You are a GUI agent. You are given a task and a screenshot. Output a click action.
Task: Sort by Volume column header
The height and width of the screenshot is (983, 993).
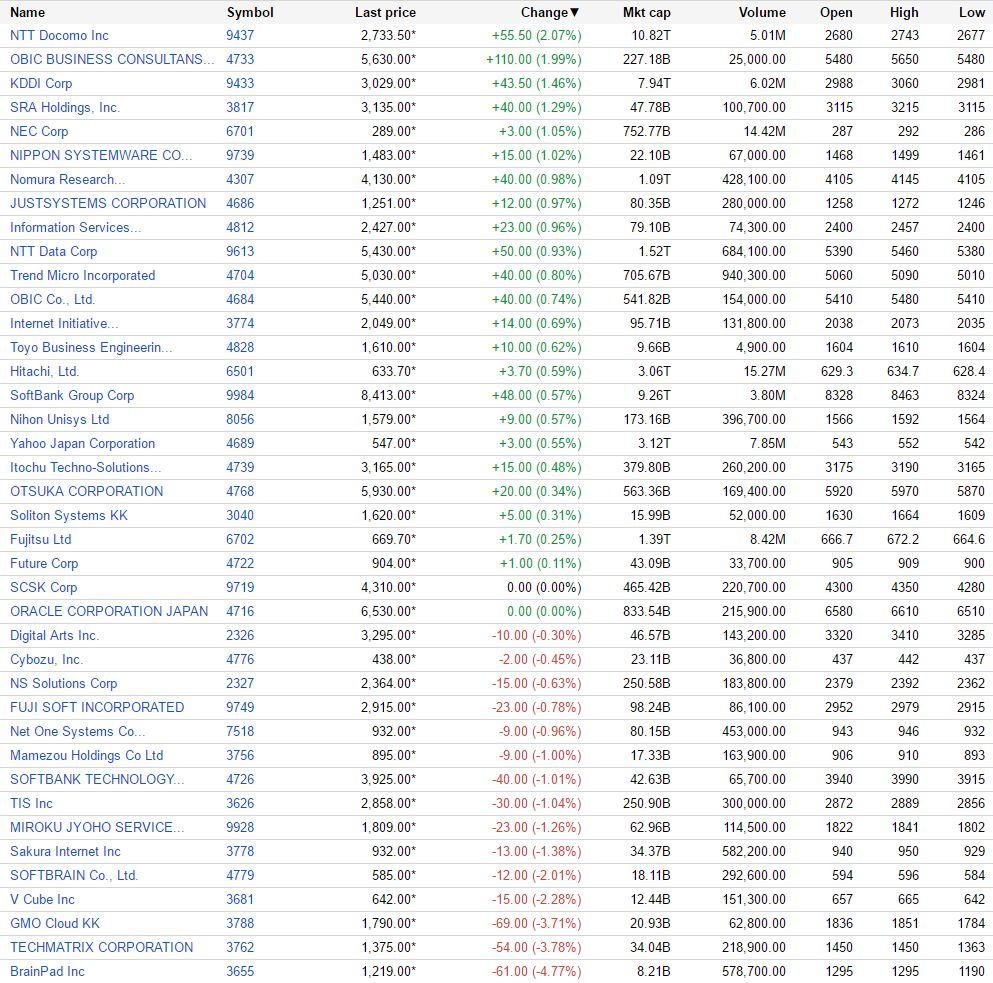[x=762, y=12]
